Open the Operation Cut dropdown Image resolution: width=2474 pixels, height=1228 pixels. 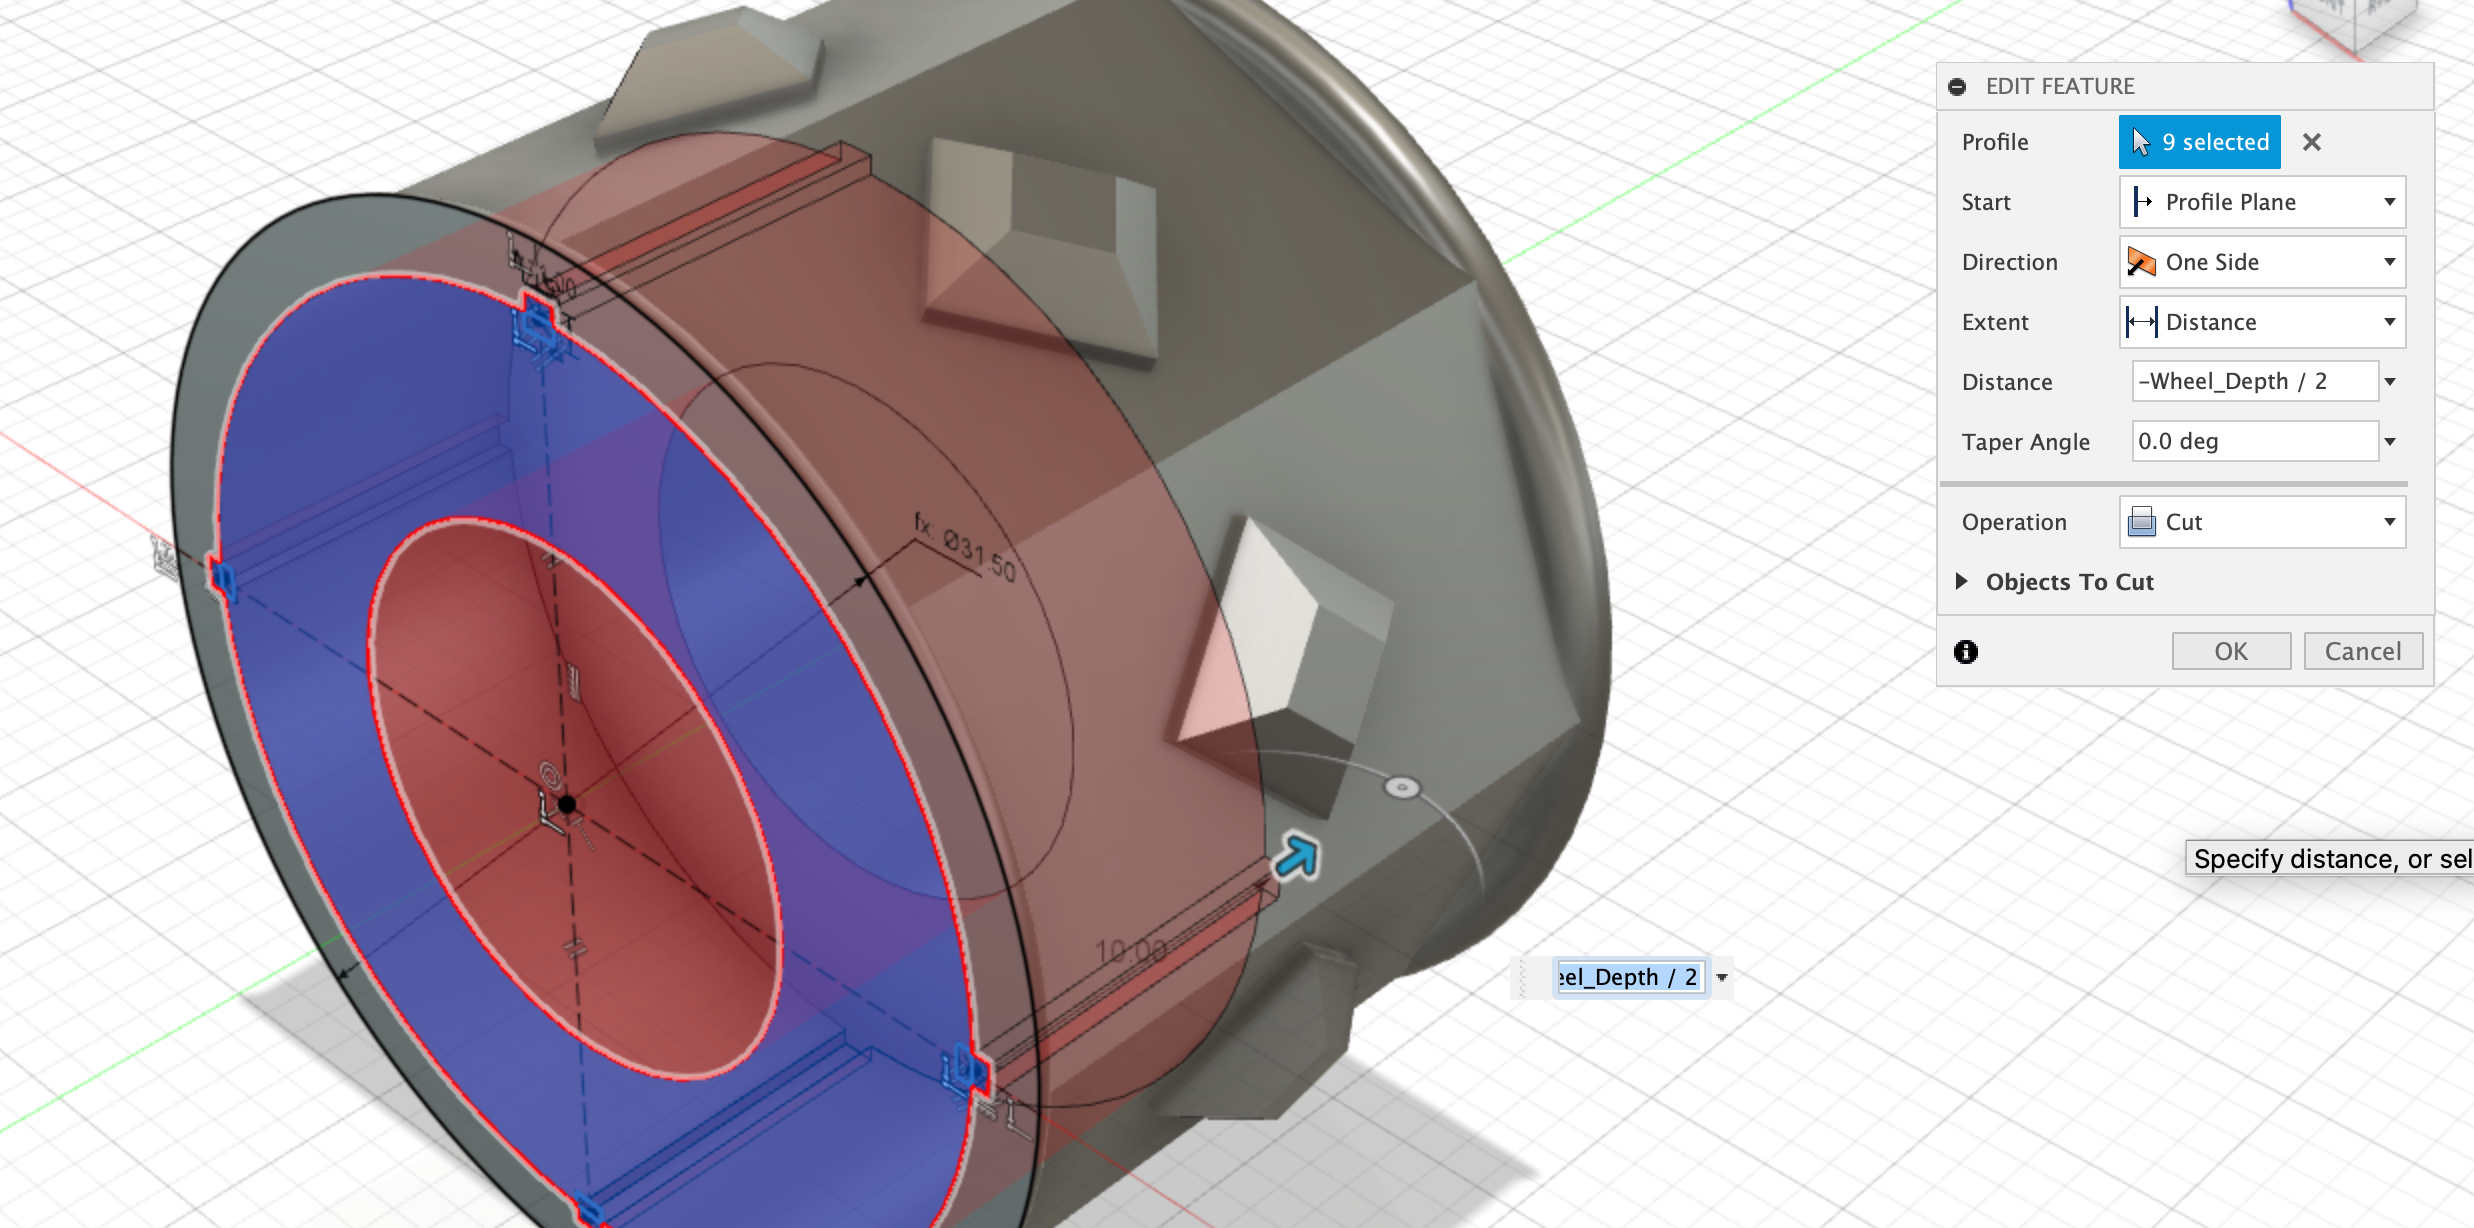[x=2262, y=522]
